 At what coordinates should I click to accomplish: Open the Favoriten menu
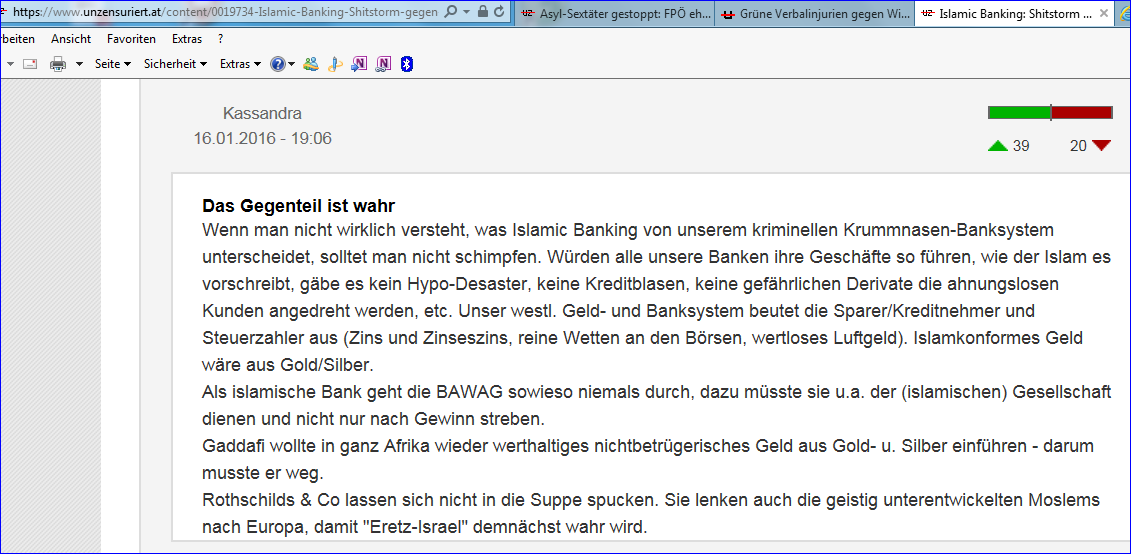[x=131, y=38]
